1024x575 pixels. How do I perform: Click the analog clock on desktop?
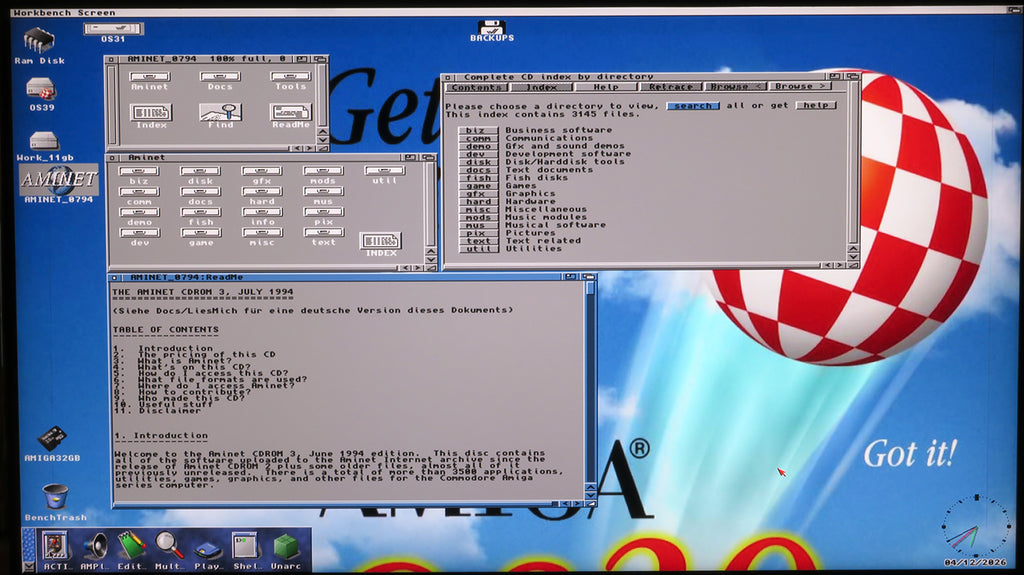pos(975,527)
